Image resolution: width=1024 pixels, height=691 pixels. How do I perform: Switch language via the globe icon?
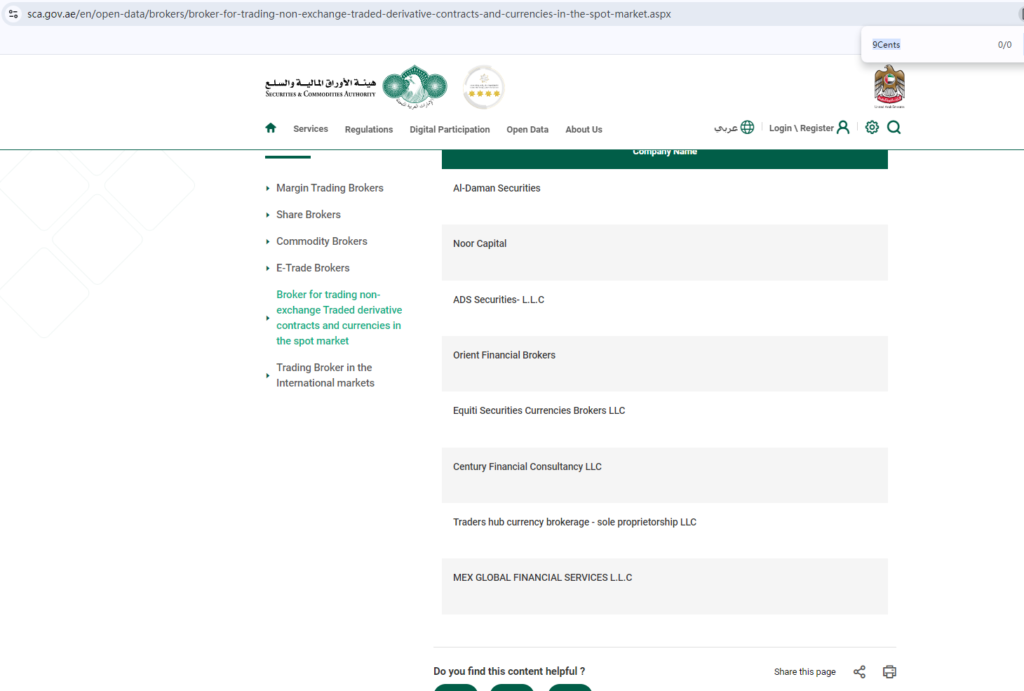click(x=747, y=127)
